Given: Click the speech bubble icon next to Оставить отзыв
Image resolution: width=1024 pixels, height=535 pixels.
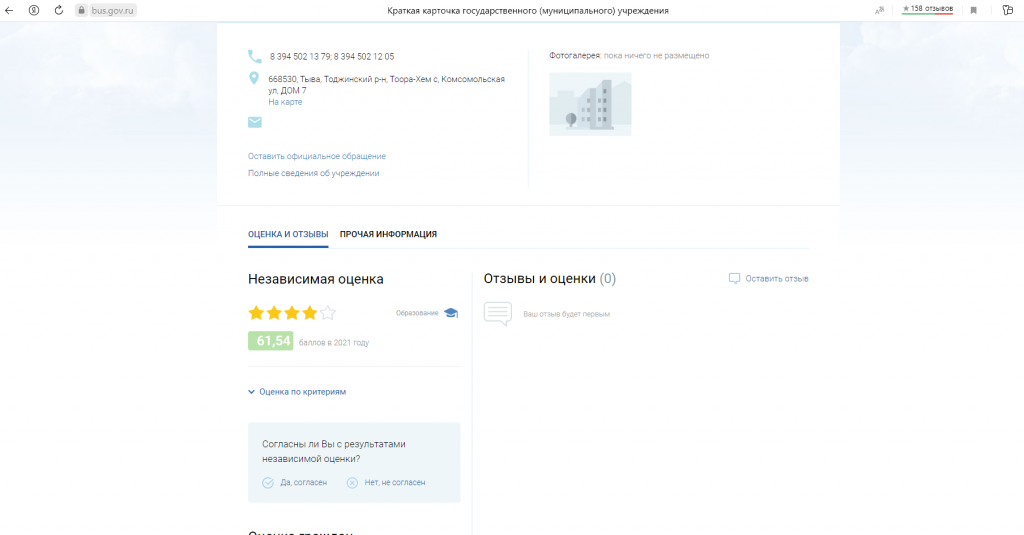Looking at the screenshot, I should [734, 279].
